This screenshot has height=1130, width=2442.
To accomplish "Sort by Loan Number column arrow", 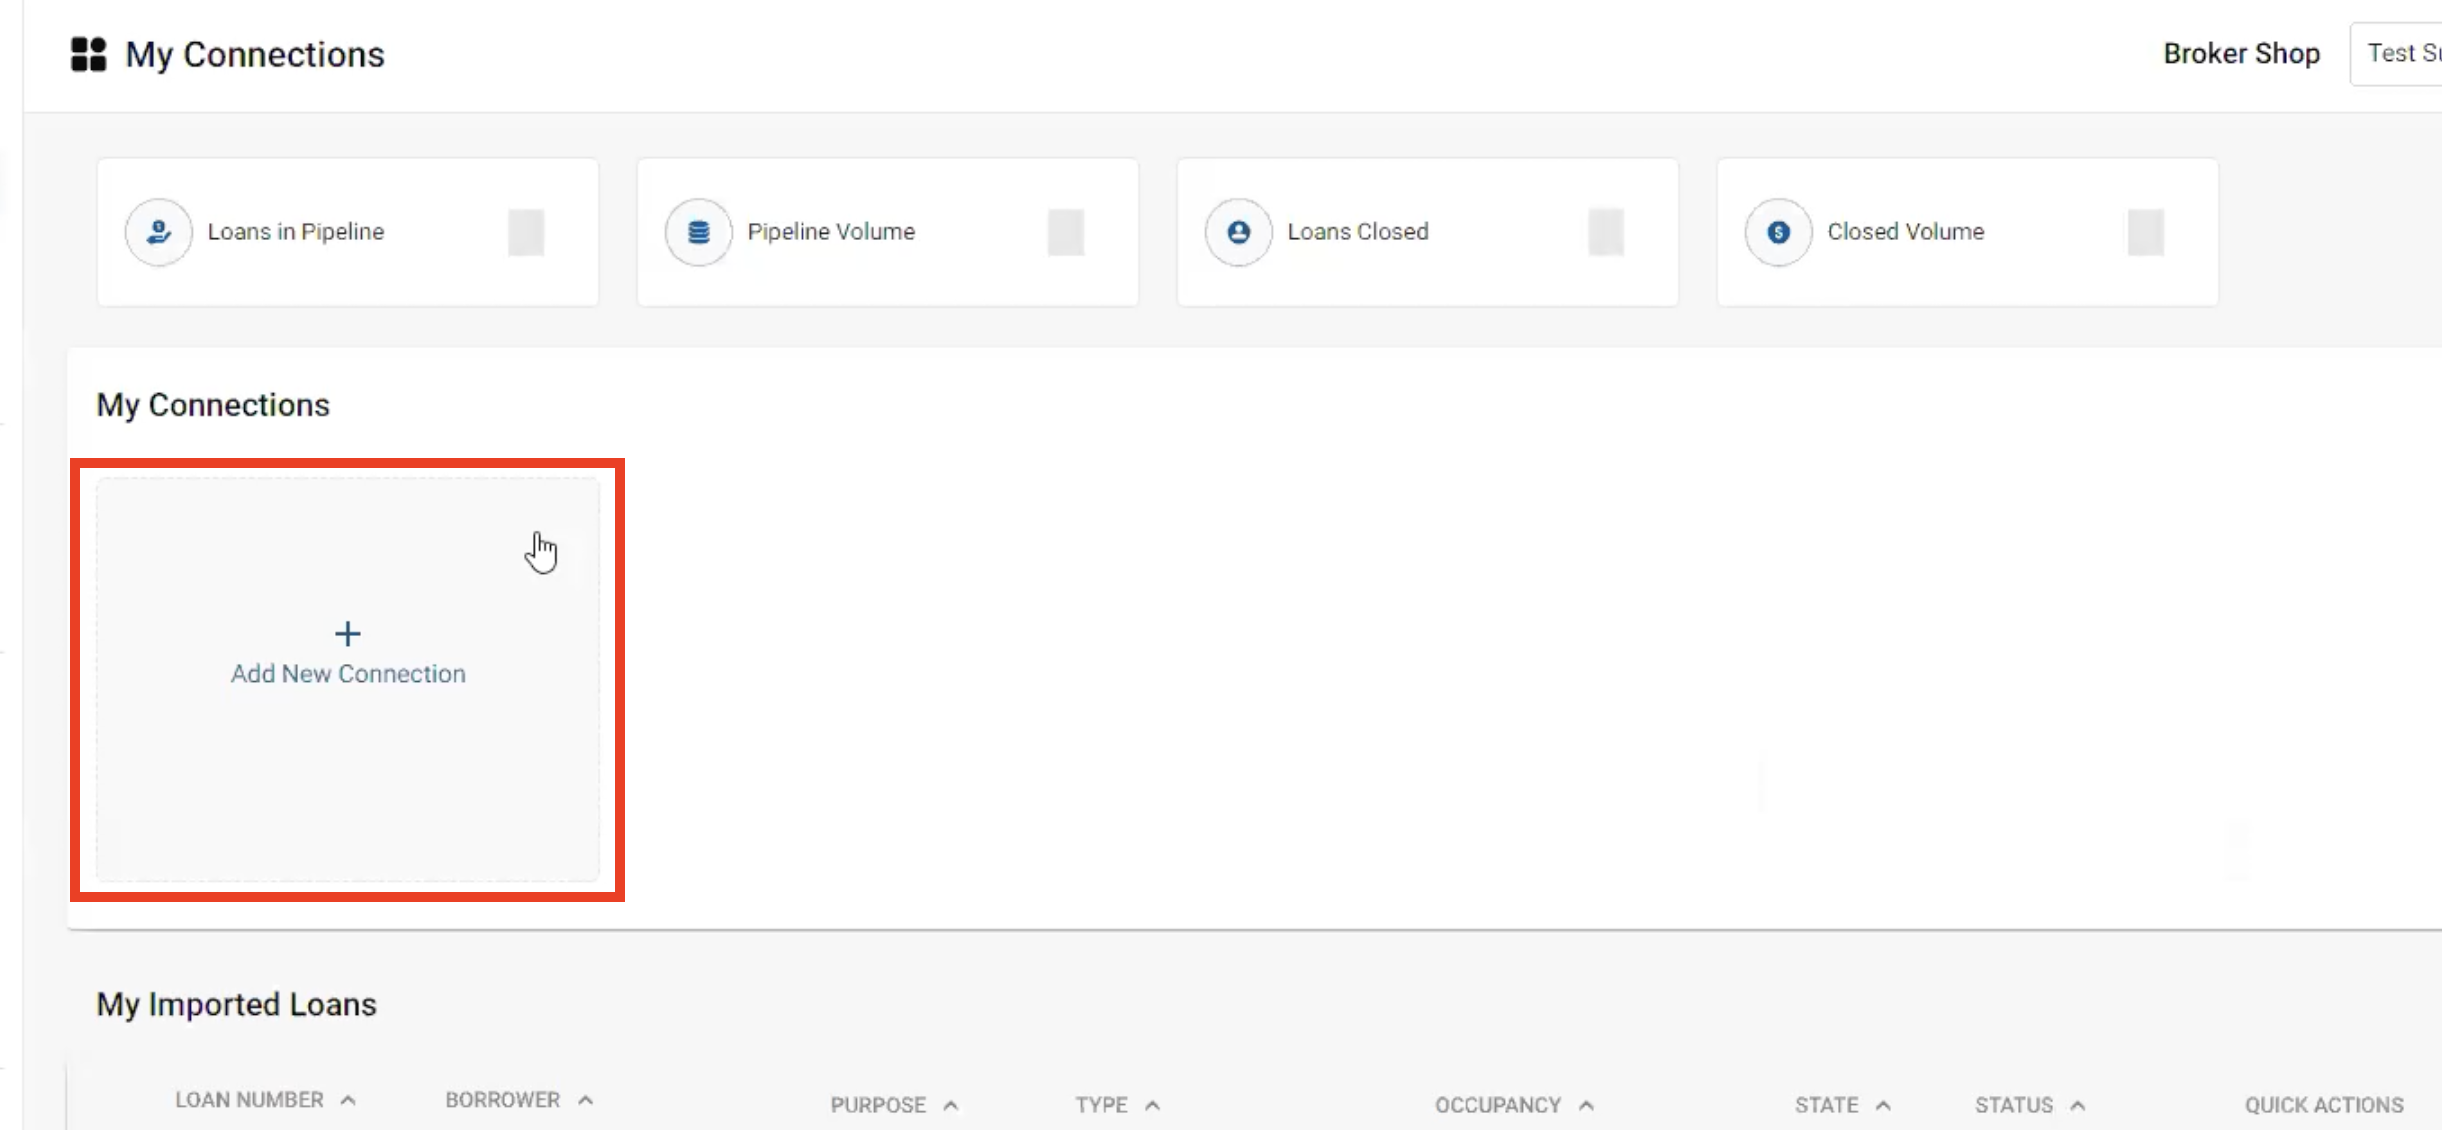I will tap(348, 1100).
